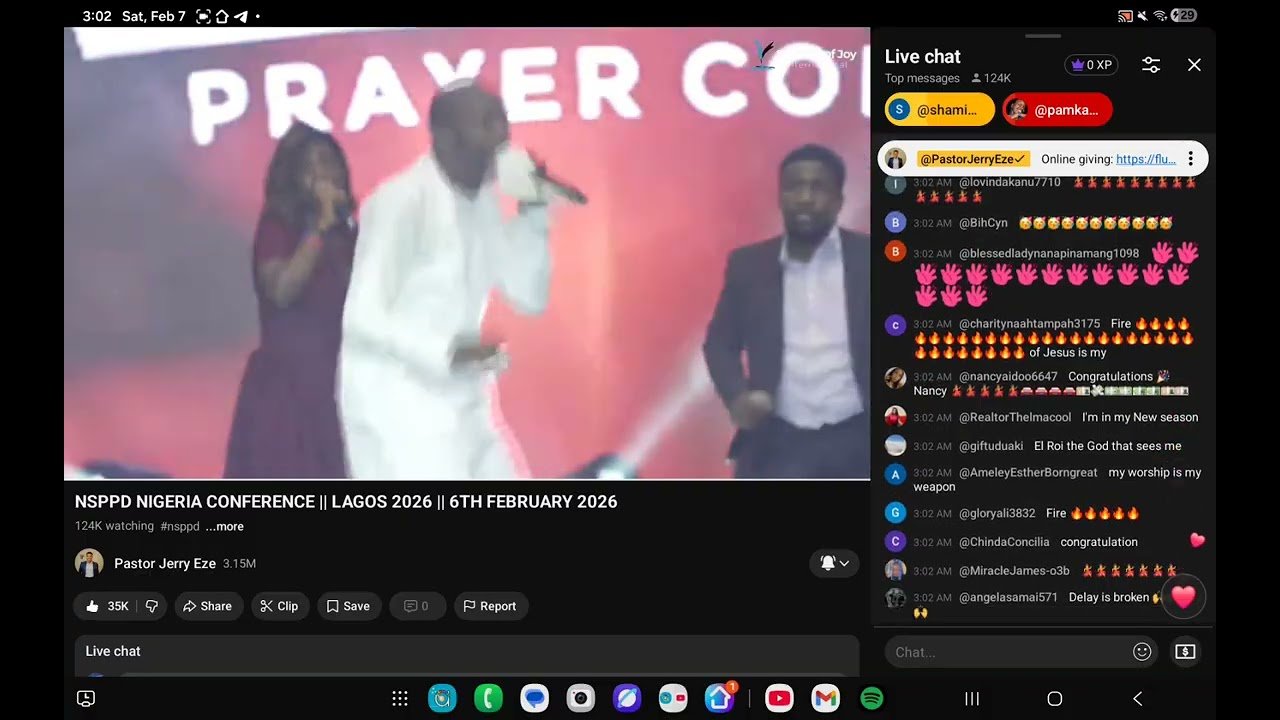This screenshot has height=720, width=1280.
Task: Open the online giving link in pinned message
Action: click(x=1146, y=159)
